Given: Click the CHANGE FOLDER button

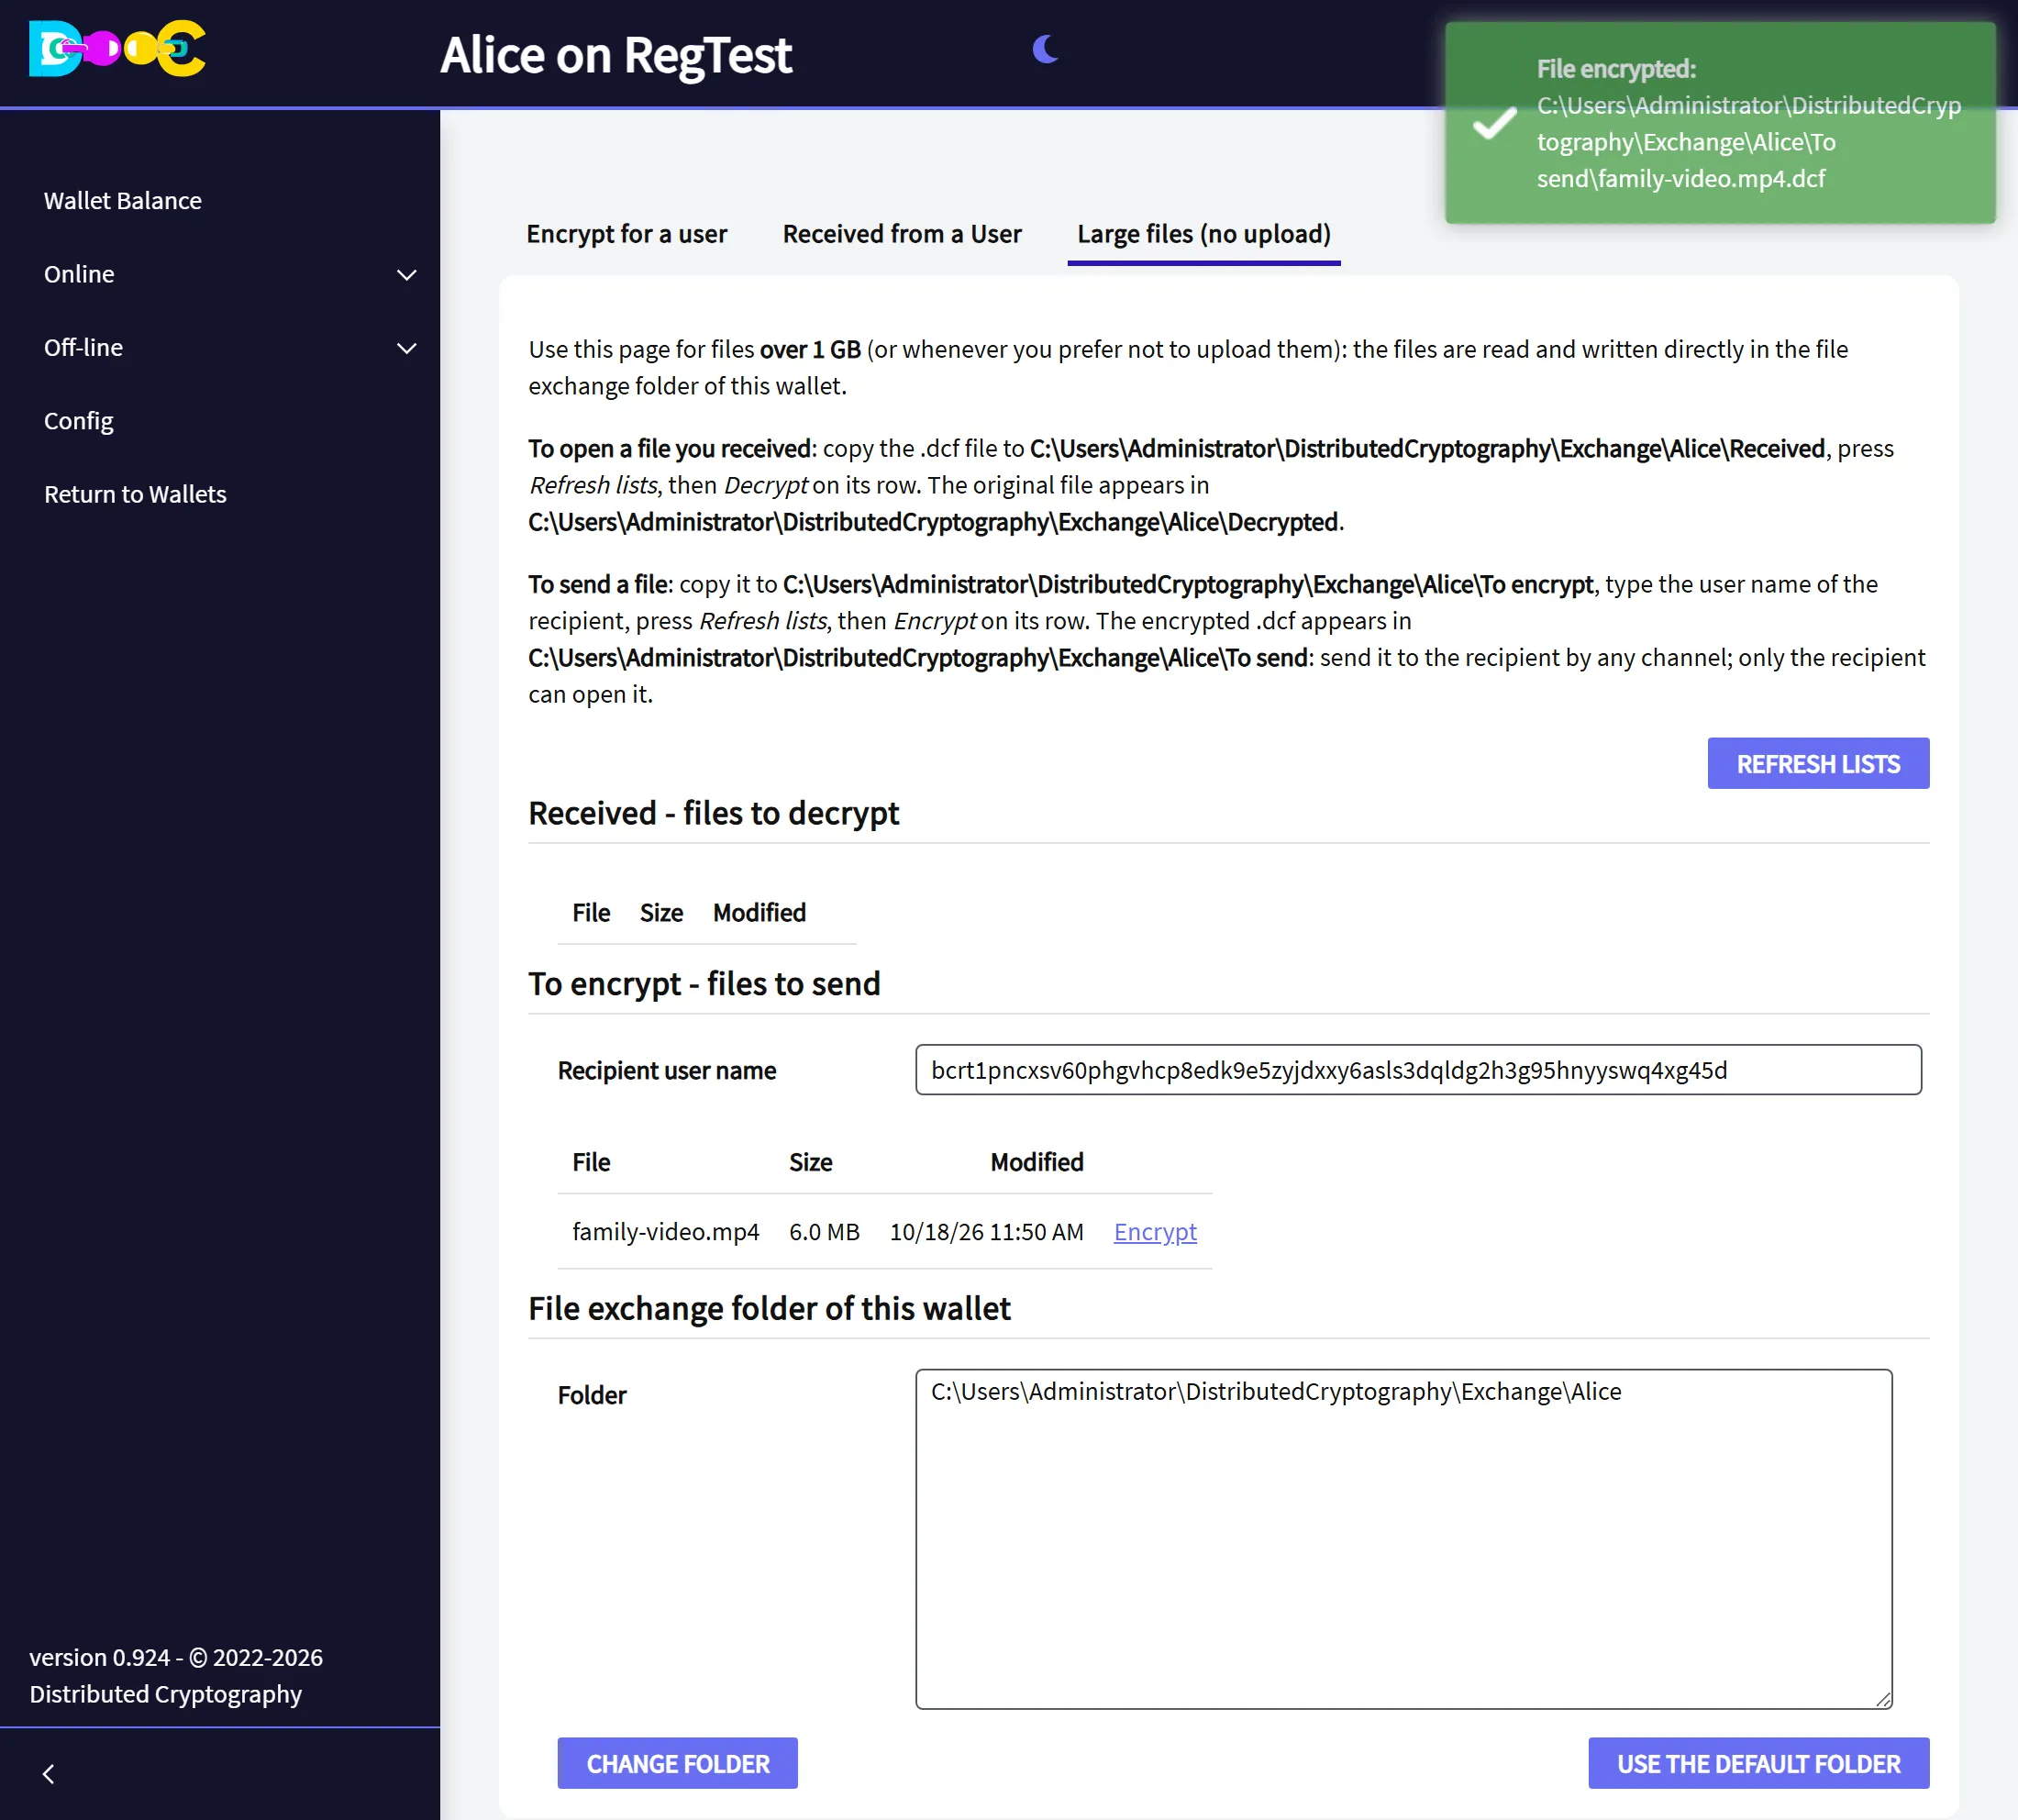Looking at the screenshot, I should (677, 1763).
